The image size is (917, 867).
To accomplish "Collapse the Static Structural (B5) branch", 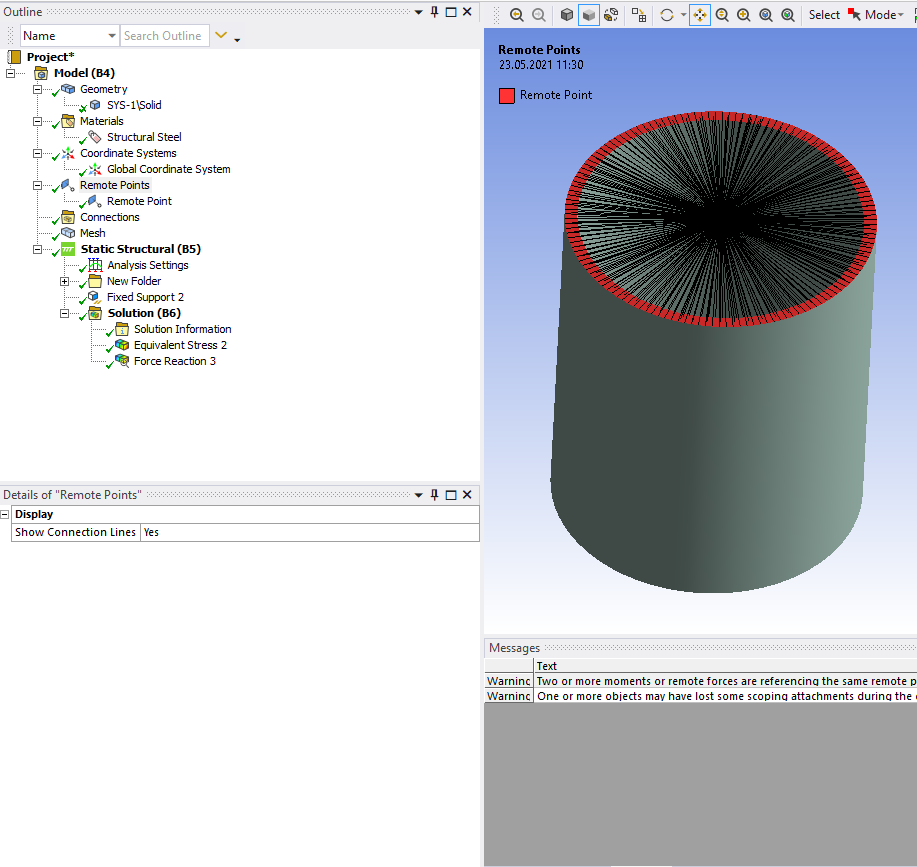I will 38,249.
